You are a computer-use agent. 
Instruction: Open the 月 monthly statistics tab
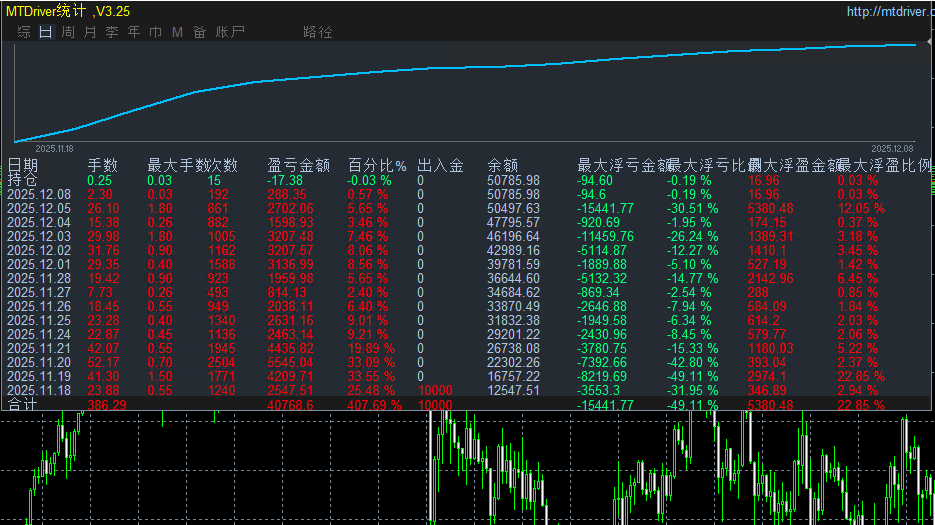click(x=90, y=32)
